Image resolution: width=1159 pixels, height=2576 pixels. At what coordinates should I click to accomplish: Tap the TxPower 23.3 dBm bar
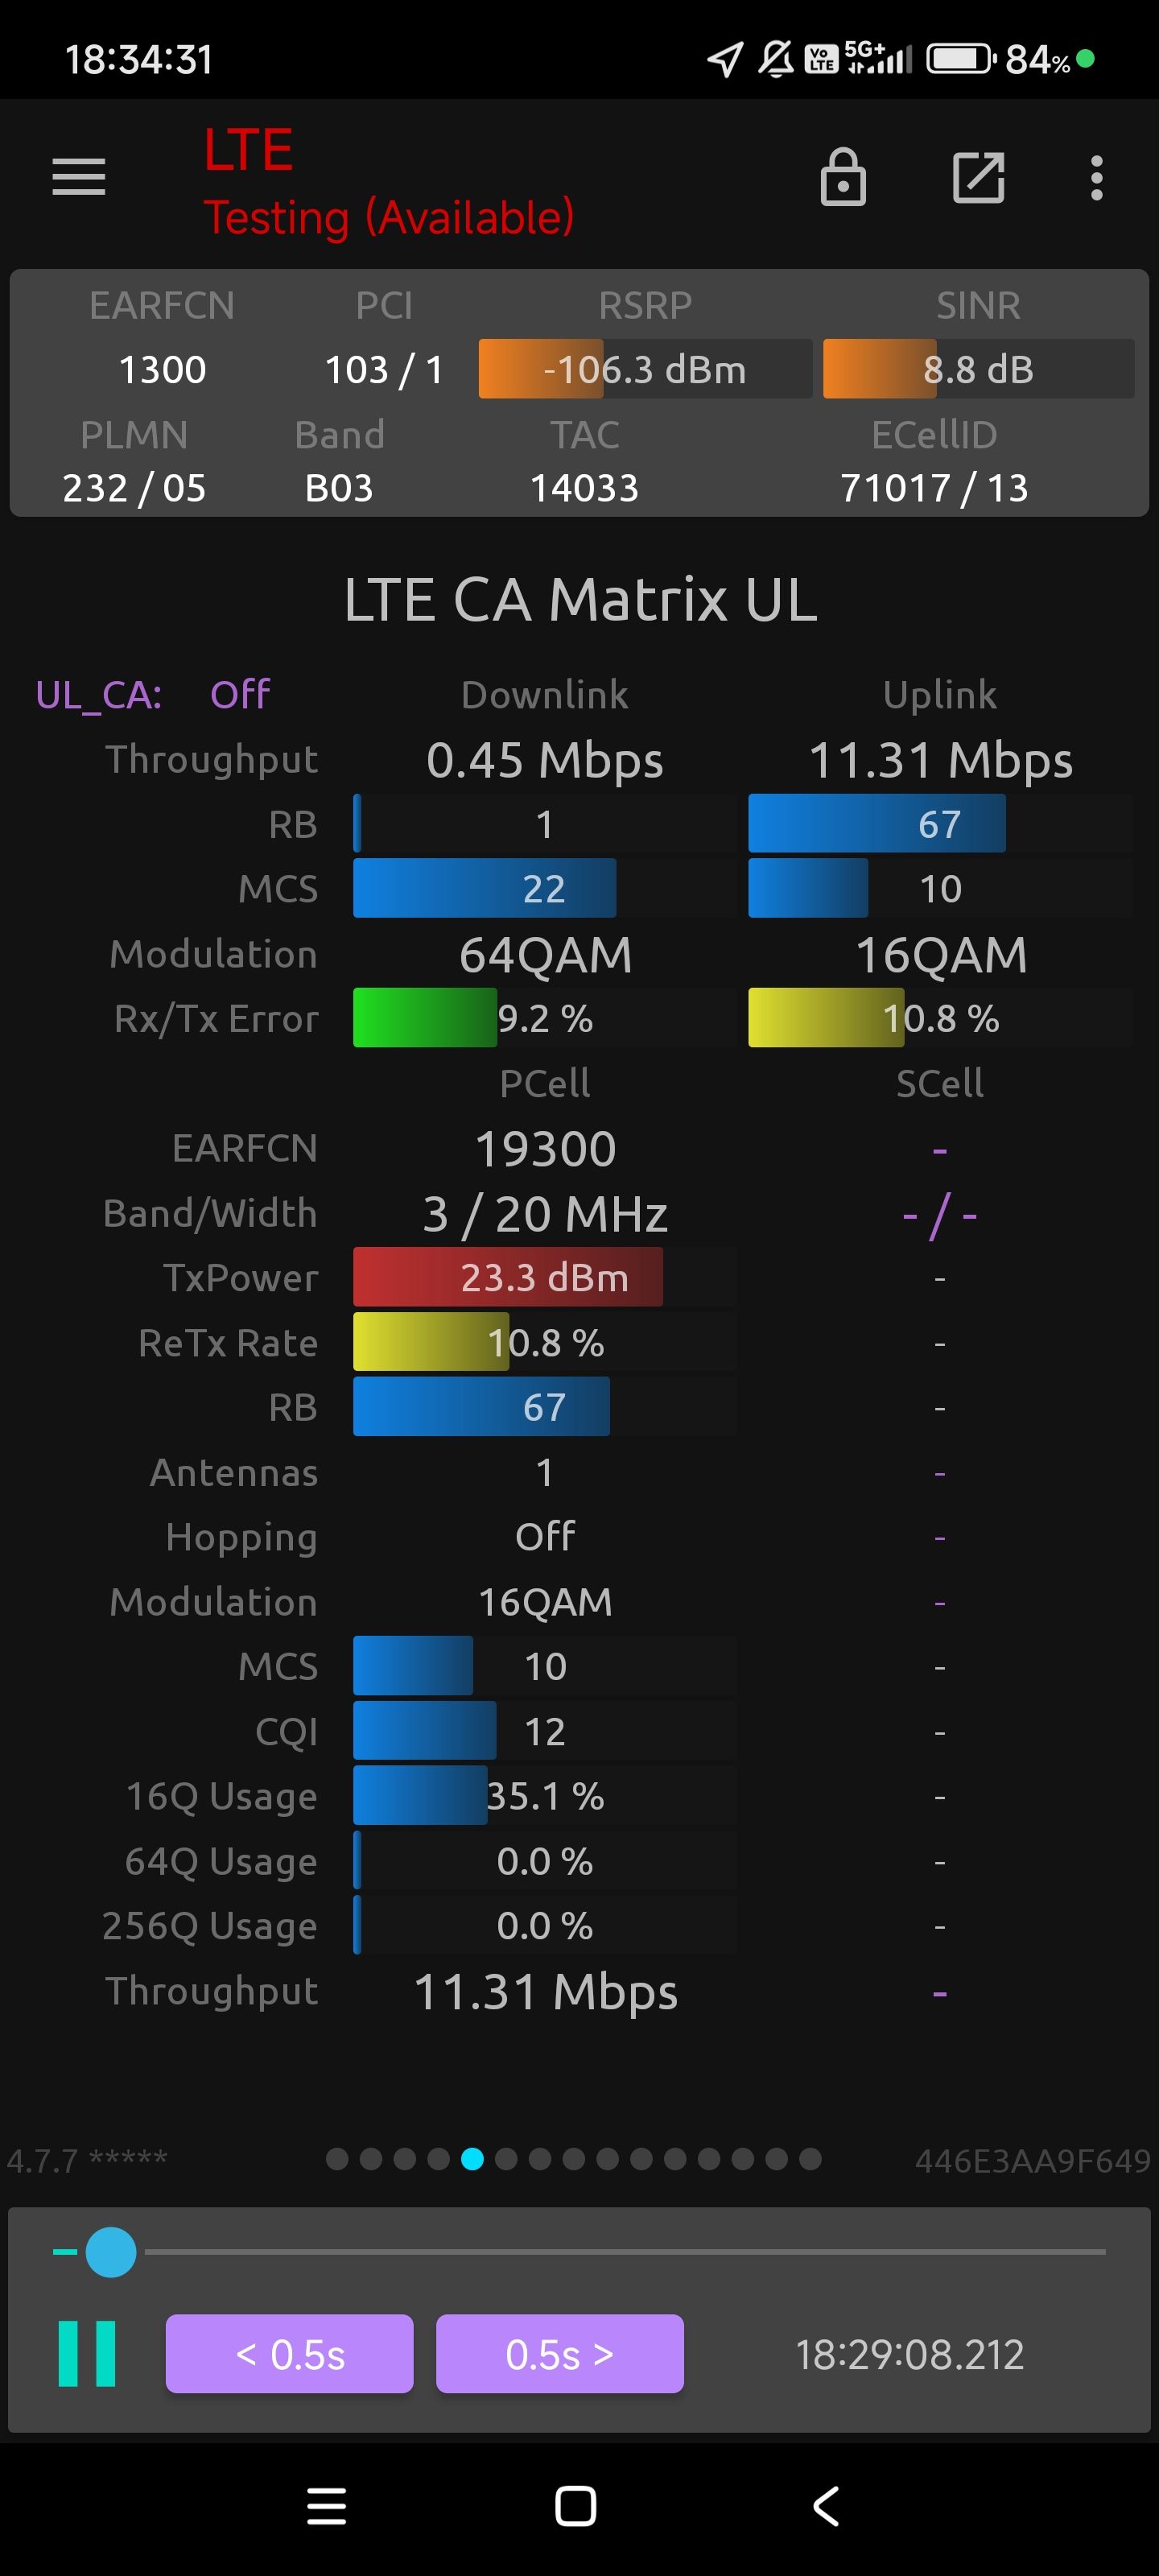point(544,1277)
